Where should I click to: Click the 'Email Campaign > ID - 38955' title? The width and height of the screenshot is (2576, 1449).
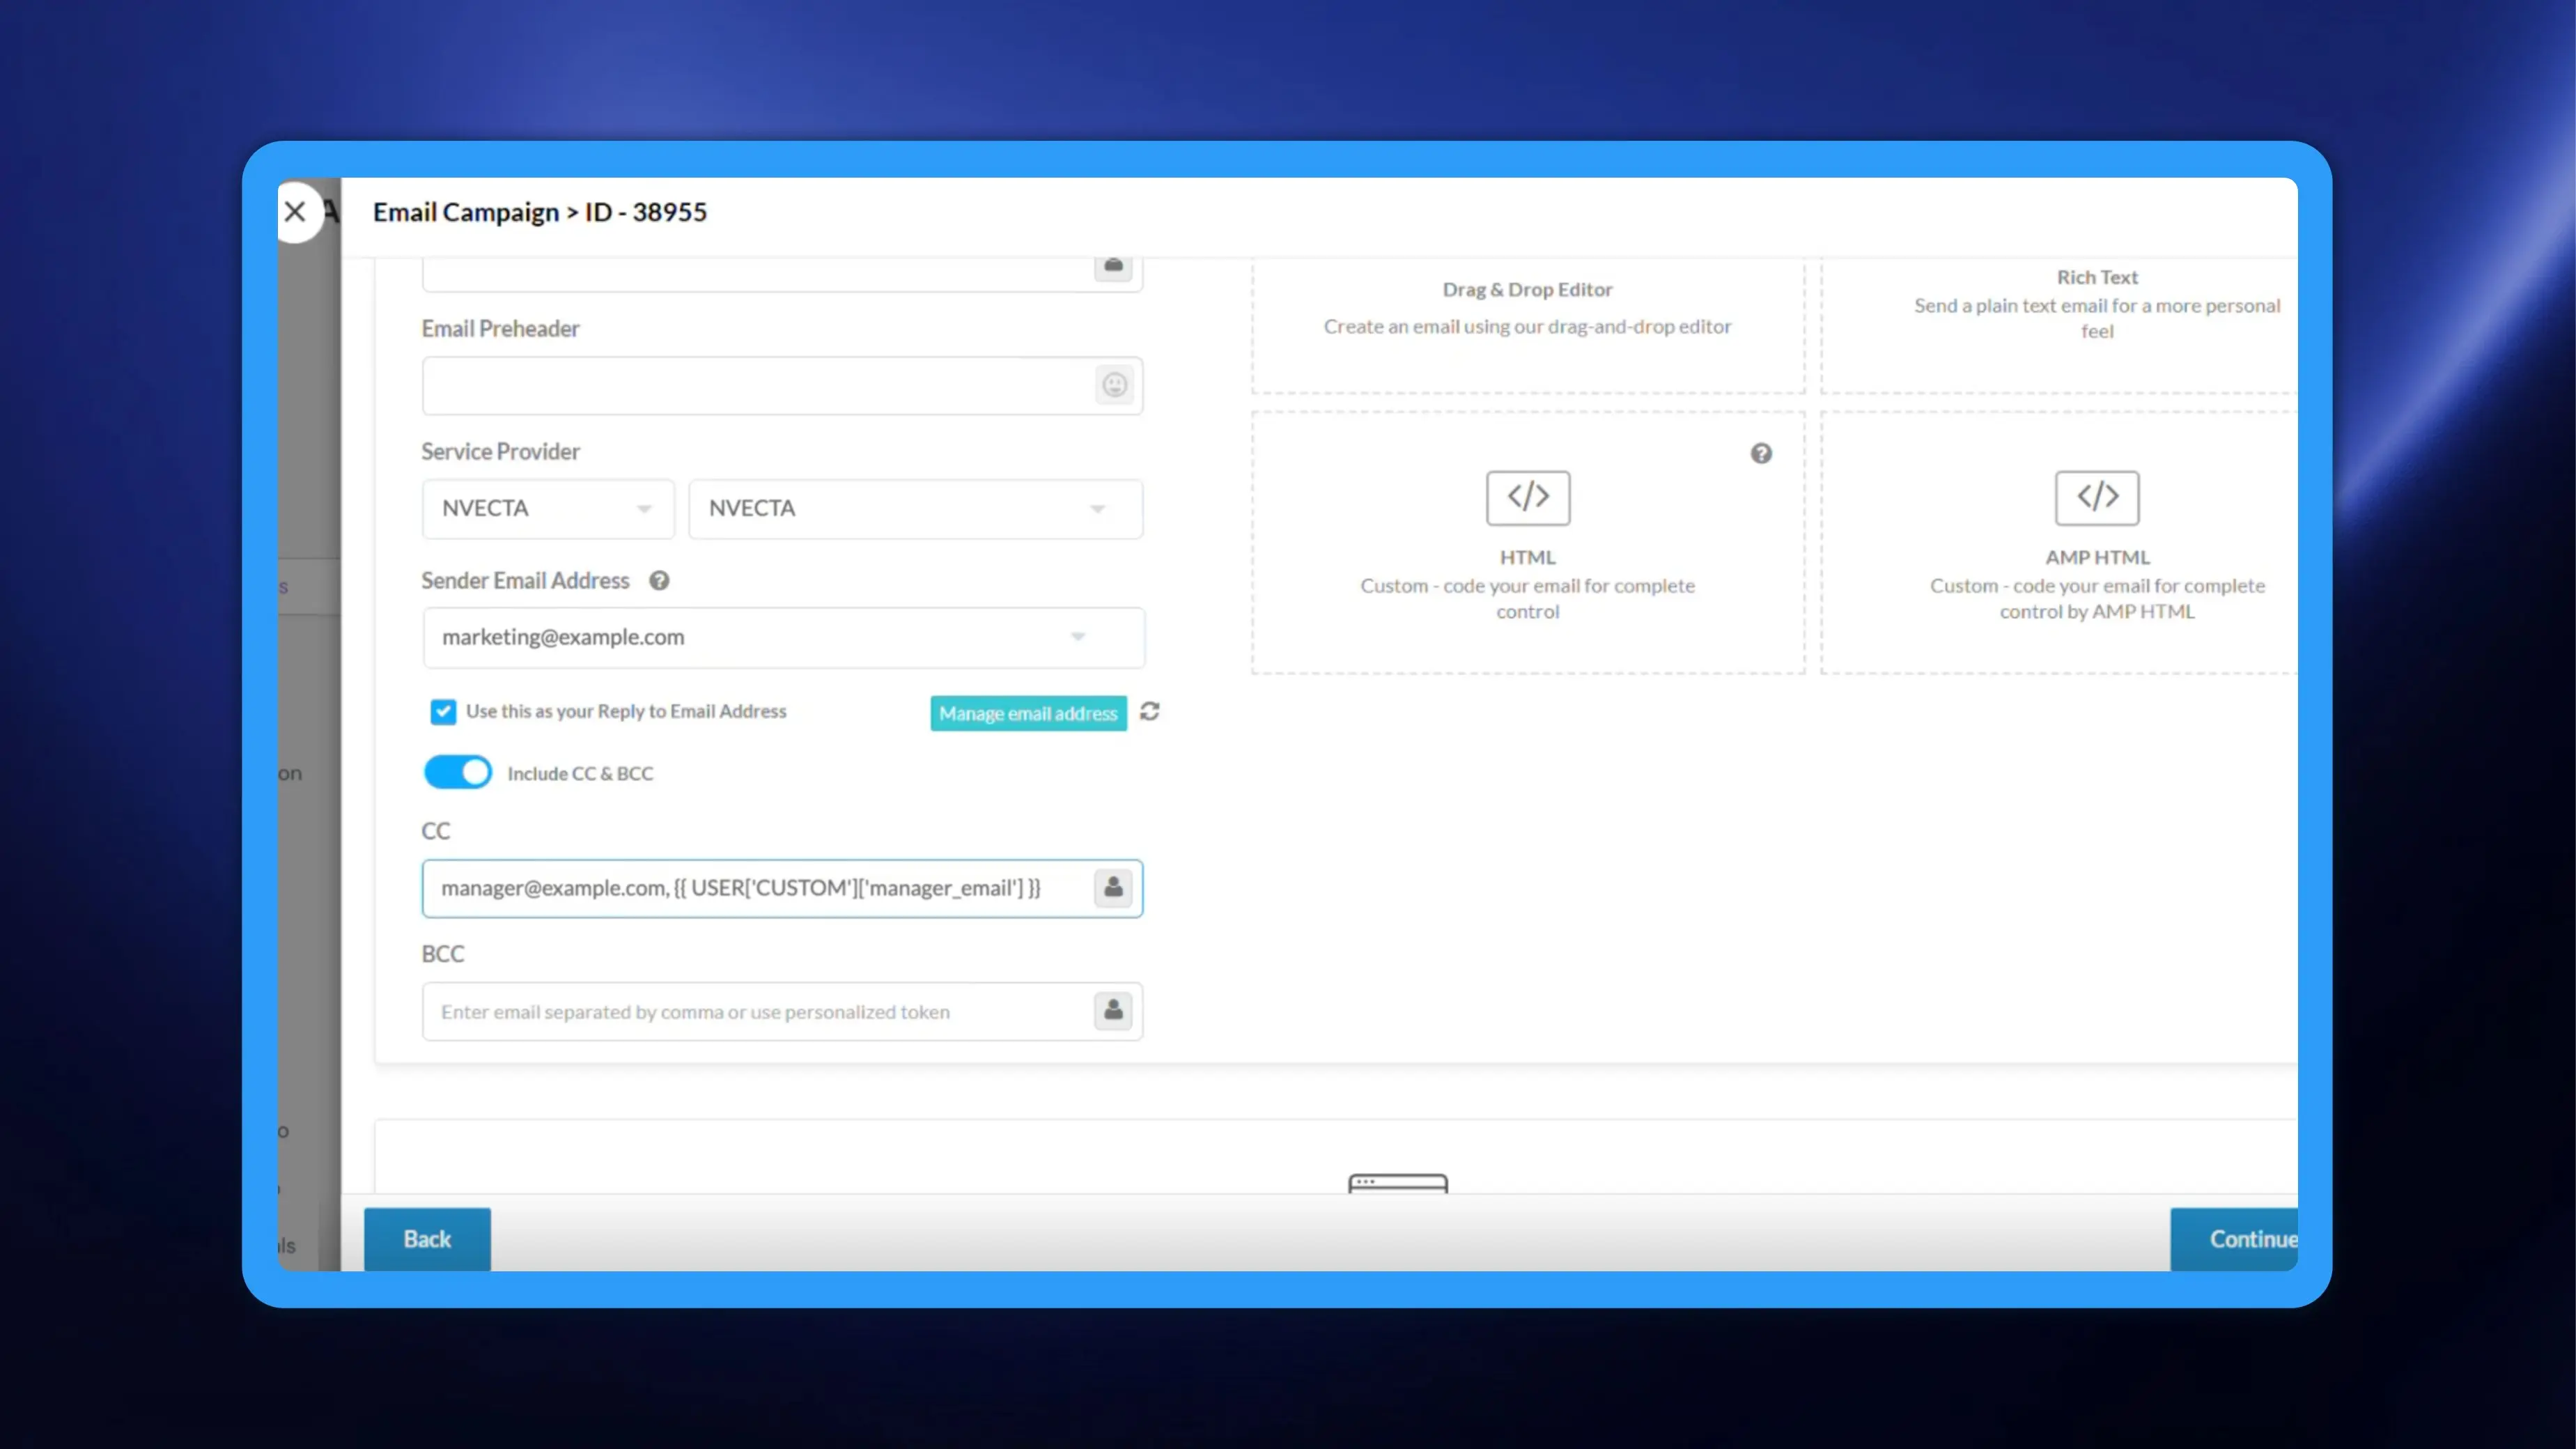(540, 212)
